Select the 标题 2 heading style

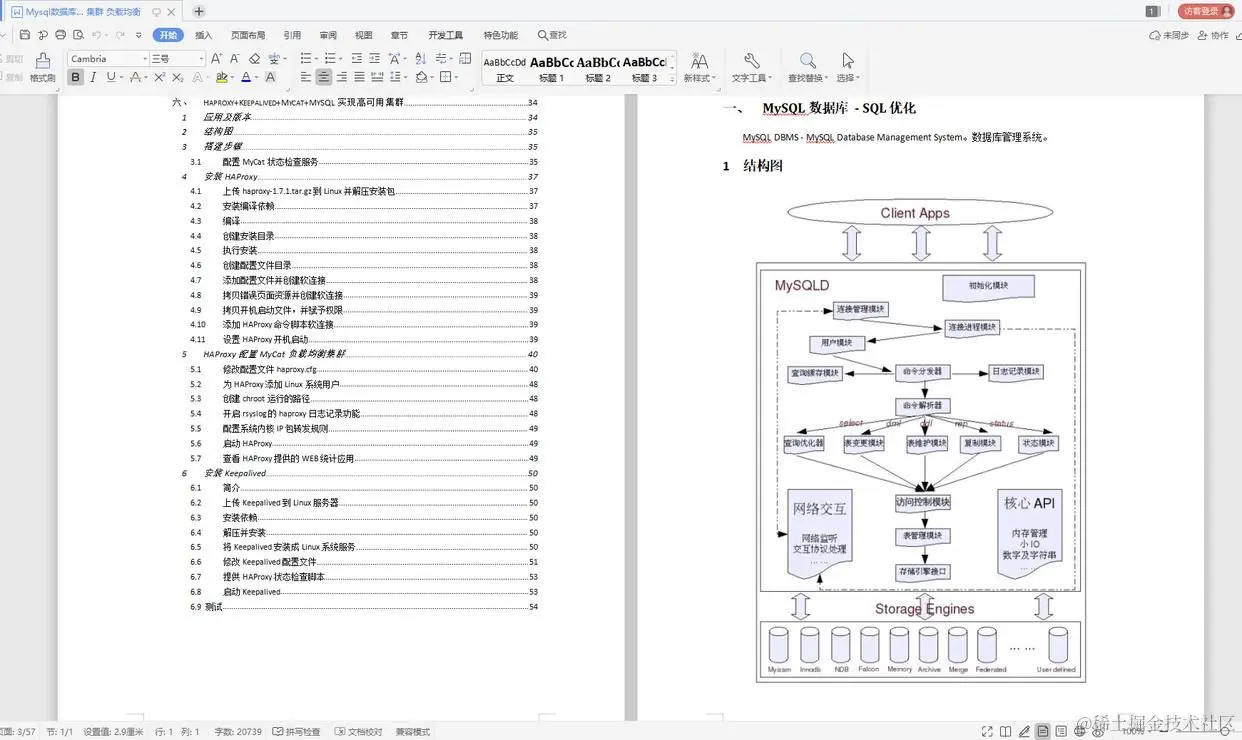[x=598, y=69]
